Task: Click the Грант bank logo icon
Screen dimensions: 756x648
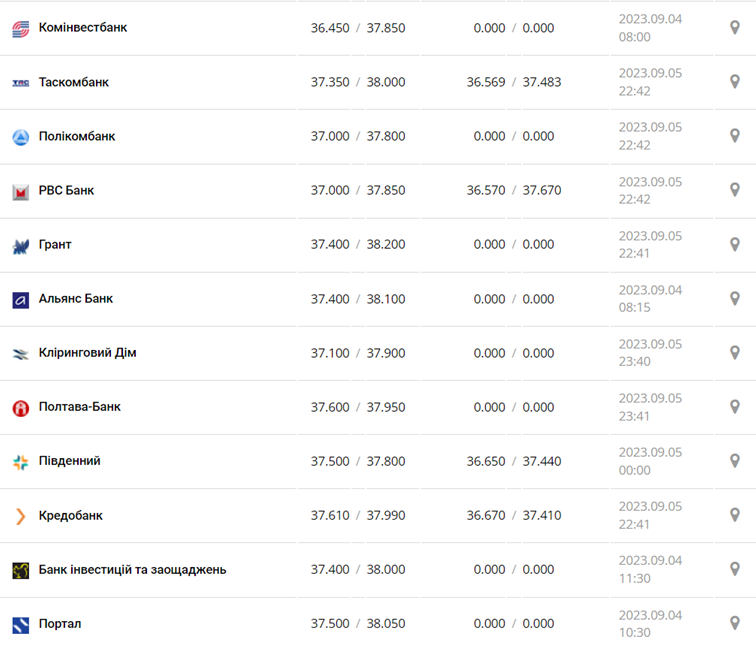Action: [21, 245]
